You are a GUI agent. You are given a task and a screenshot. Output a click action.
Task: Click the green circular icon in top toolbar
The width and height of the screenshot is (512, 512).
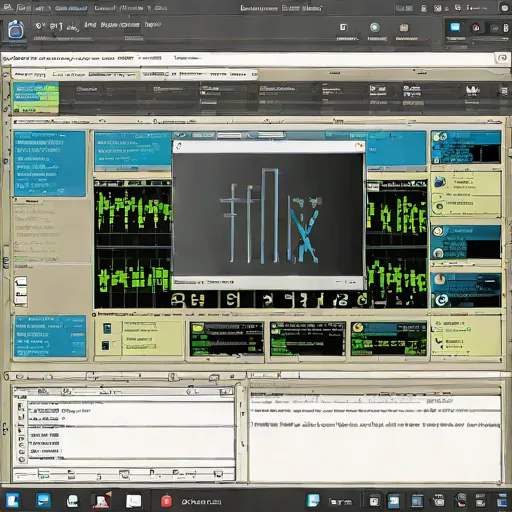pos(375,27)
